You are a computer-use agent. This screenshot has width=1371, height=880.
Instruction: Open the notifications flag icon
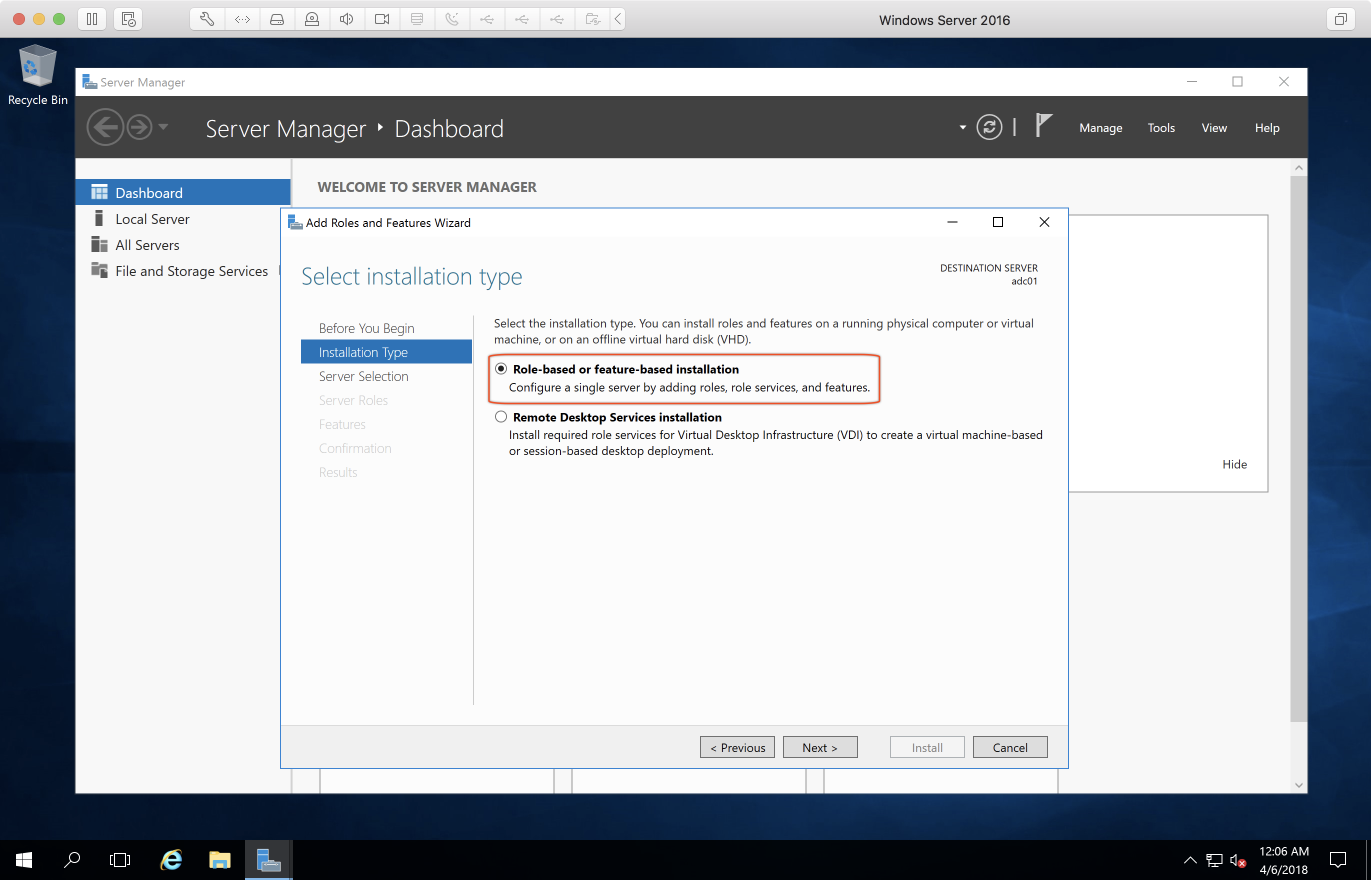[1044, 126]
